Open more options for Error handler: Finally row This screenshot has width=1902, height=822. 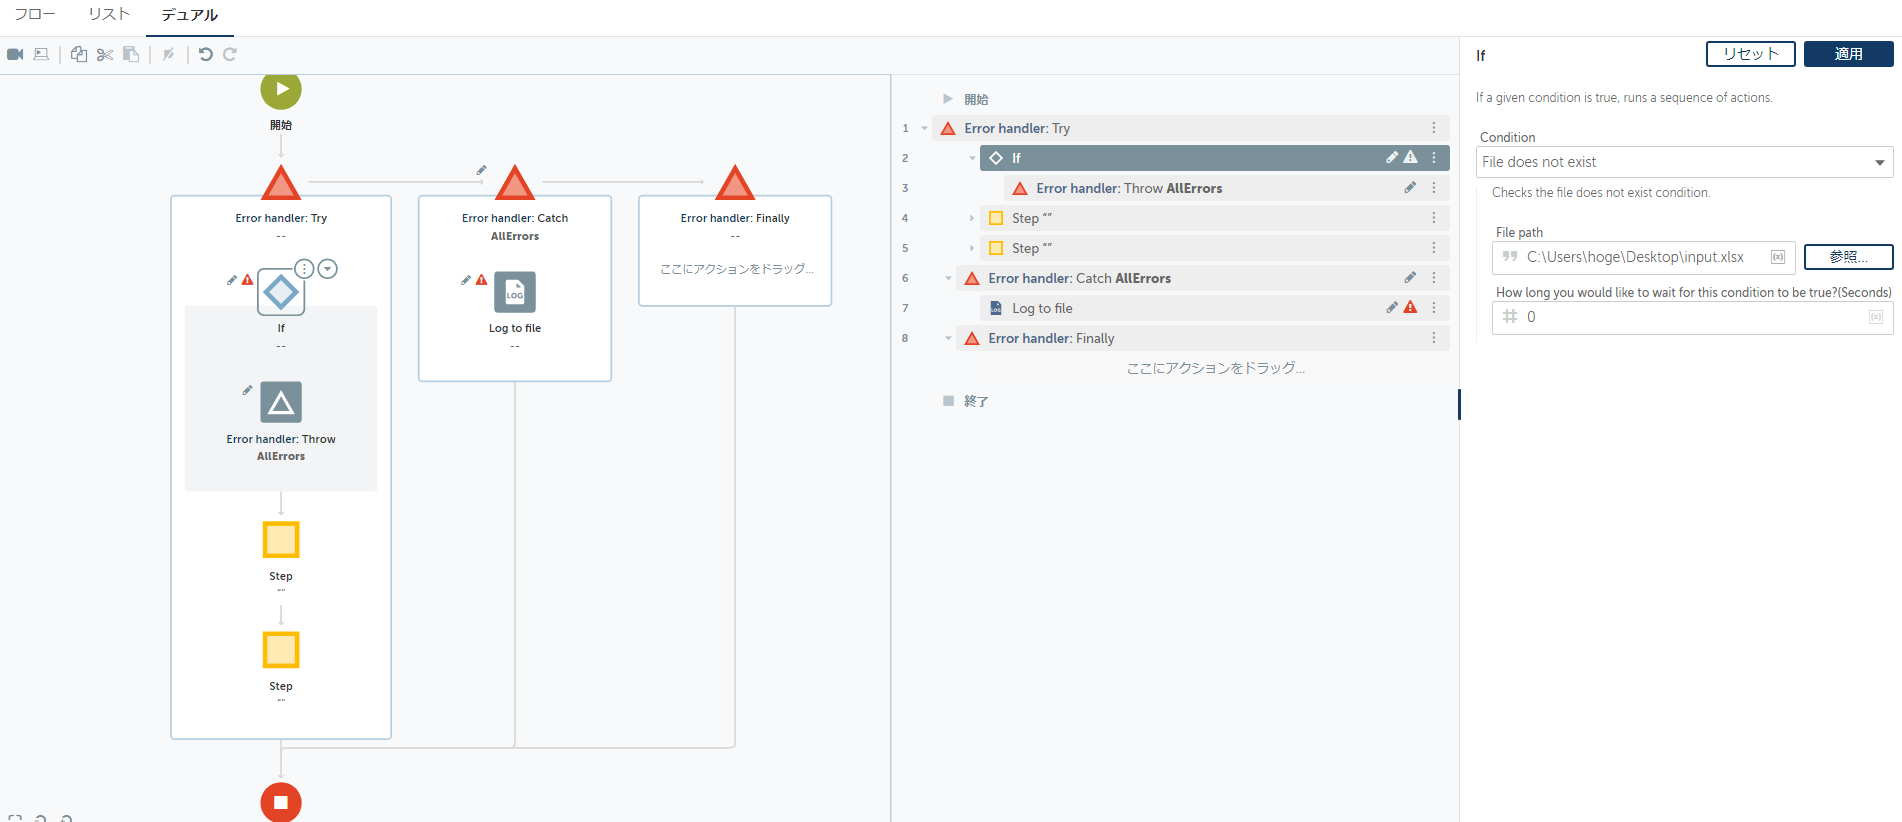pos(1434,338)
